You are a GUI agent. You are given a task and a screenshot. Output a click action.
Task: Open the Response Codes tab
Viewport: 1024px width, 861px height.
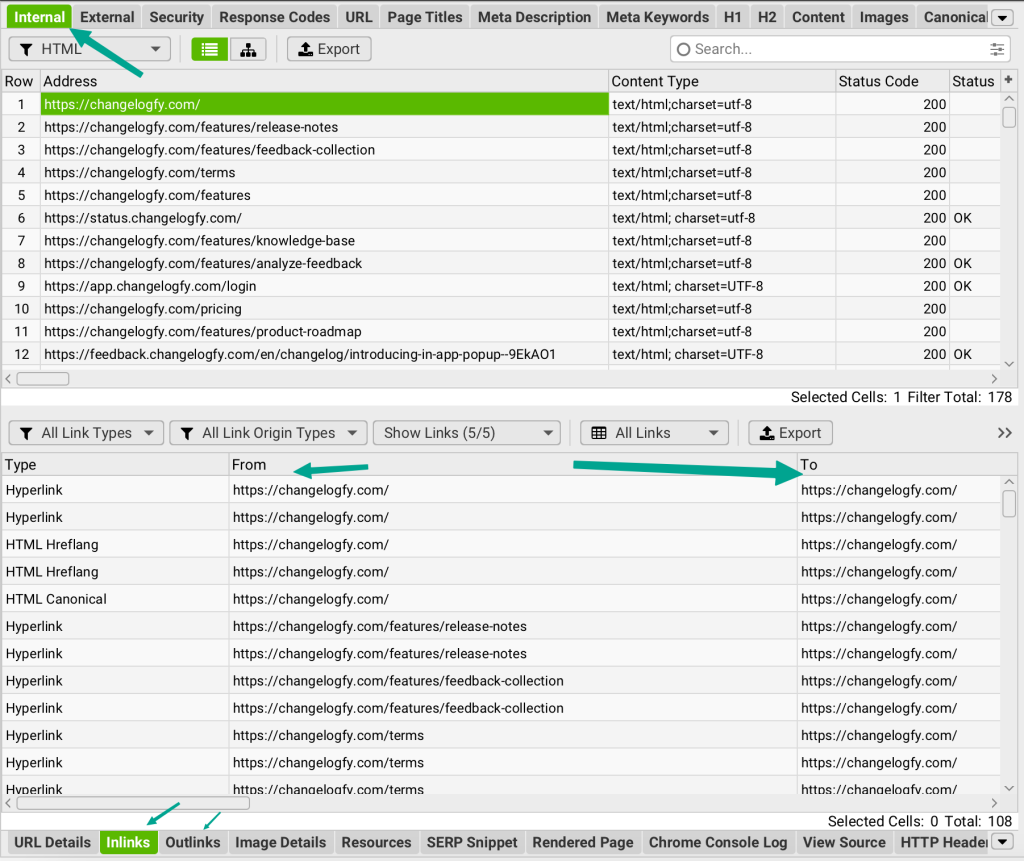[x=274, y=17]
